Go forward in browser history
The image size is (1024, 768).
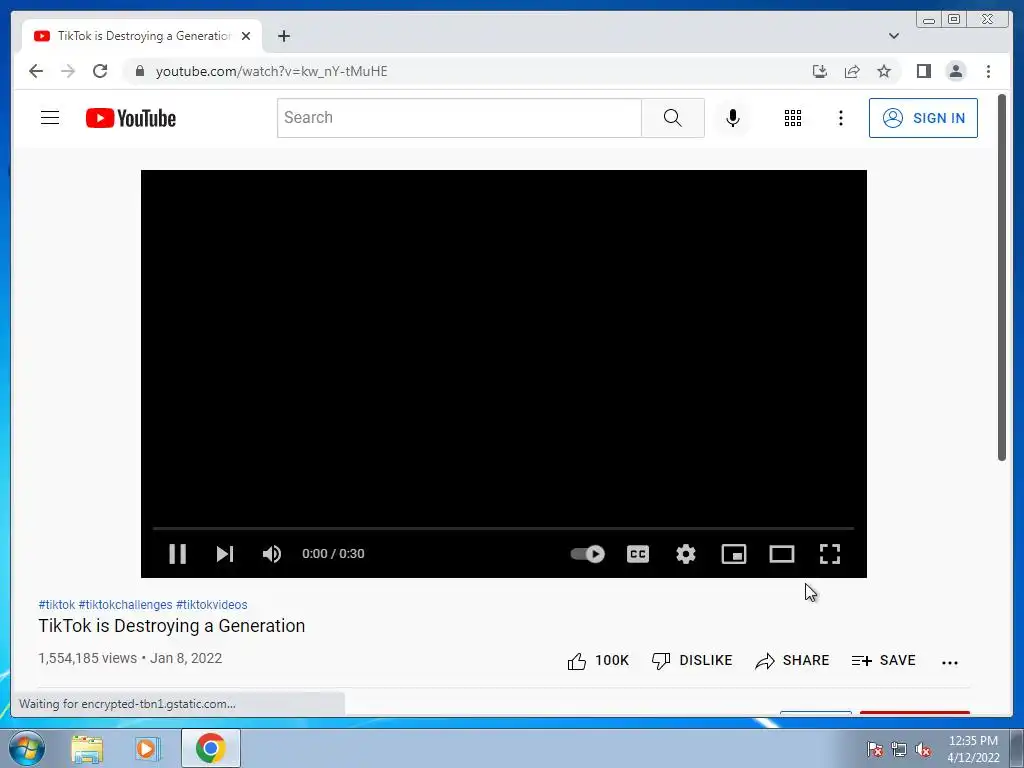[x=68, y=71]
